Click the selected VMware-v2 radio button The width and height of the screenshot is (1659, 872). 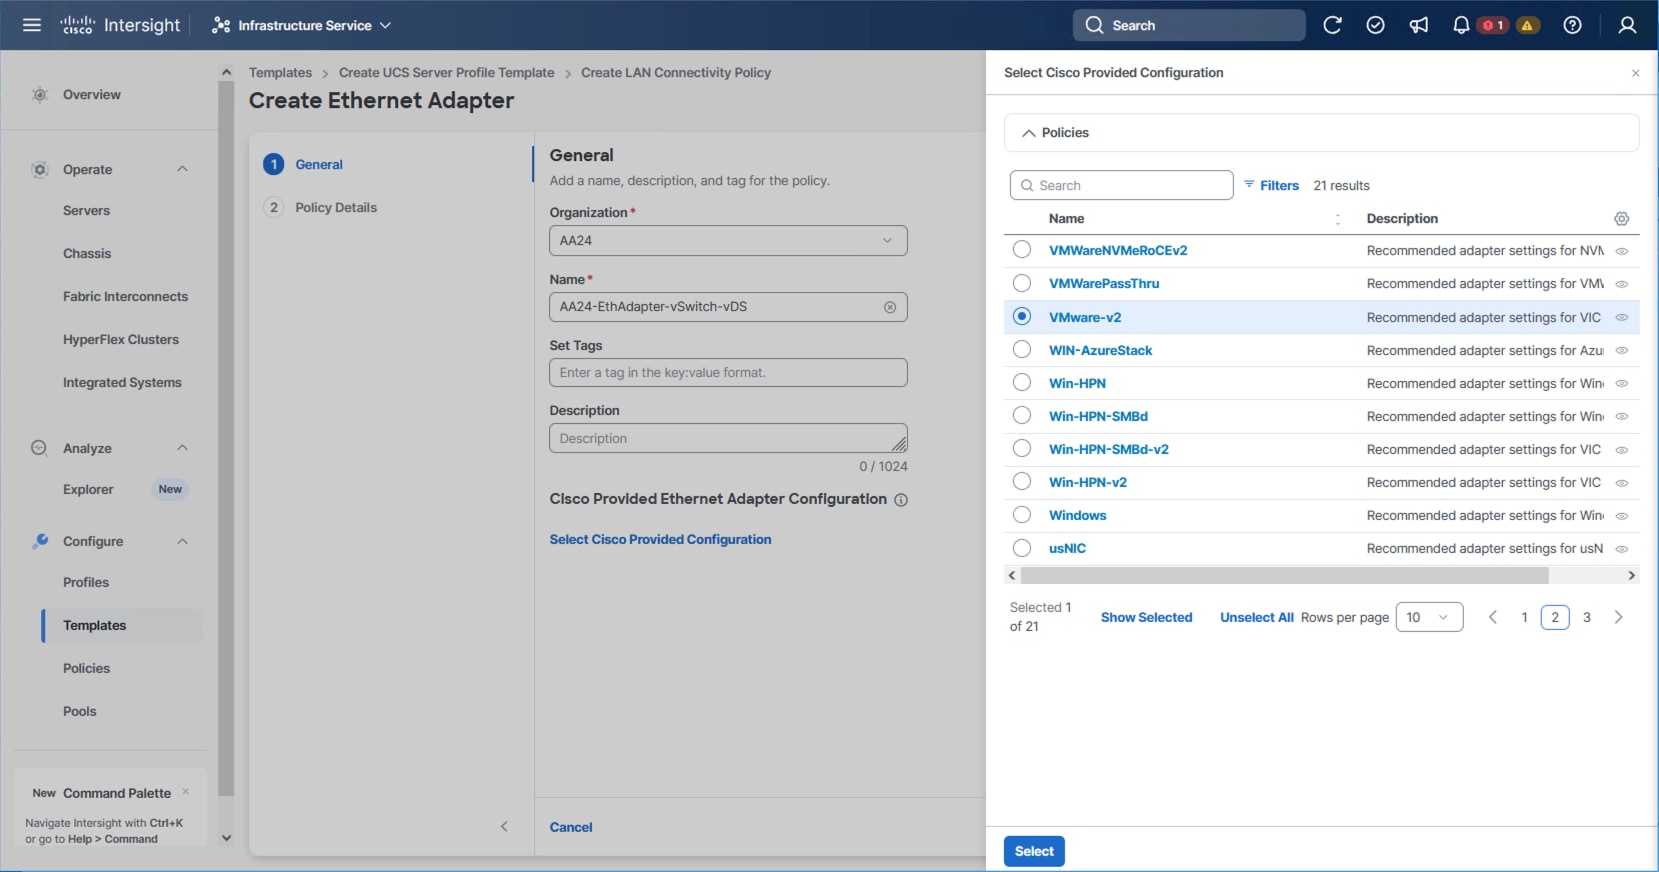pos(1022,316)
